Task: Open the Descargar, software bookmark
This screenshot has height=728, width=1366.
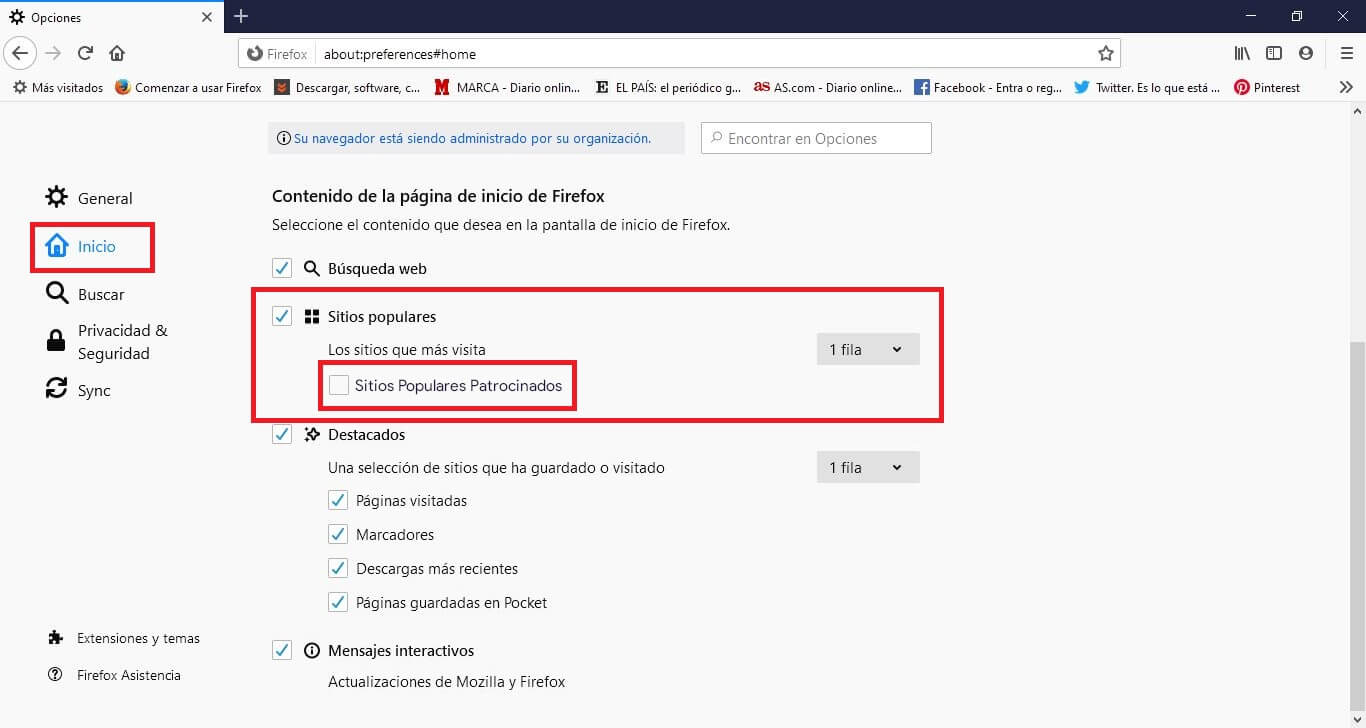Action: click(347, 87)
